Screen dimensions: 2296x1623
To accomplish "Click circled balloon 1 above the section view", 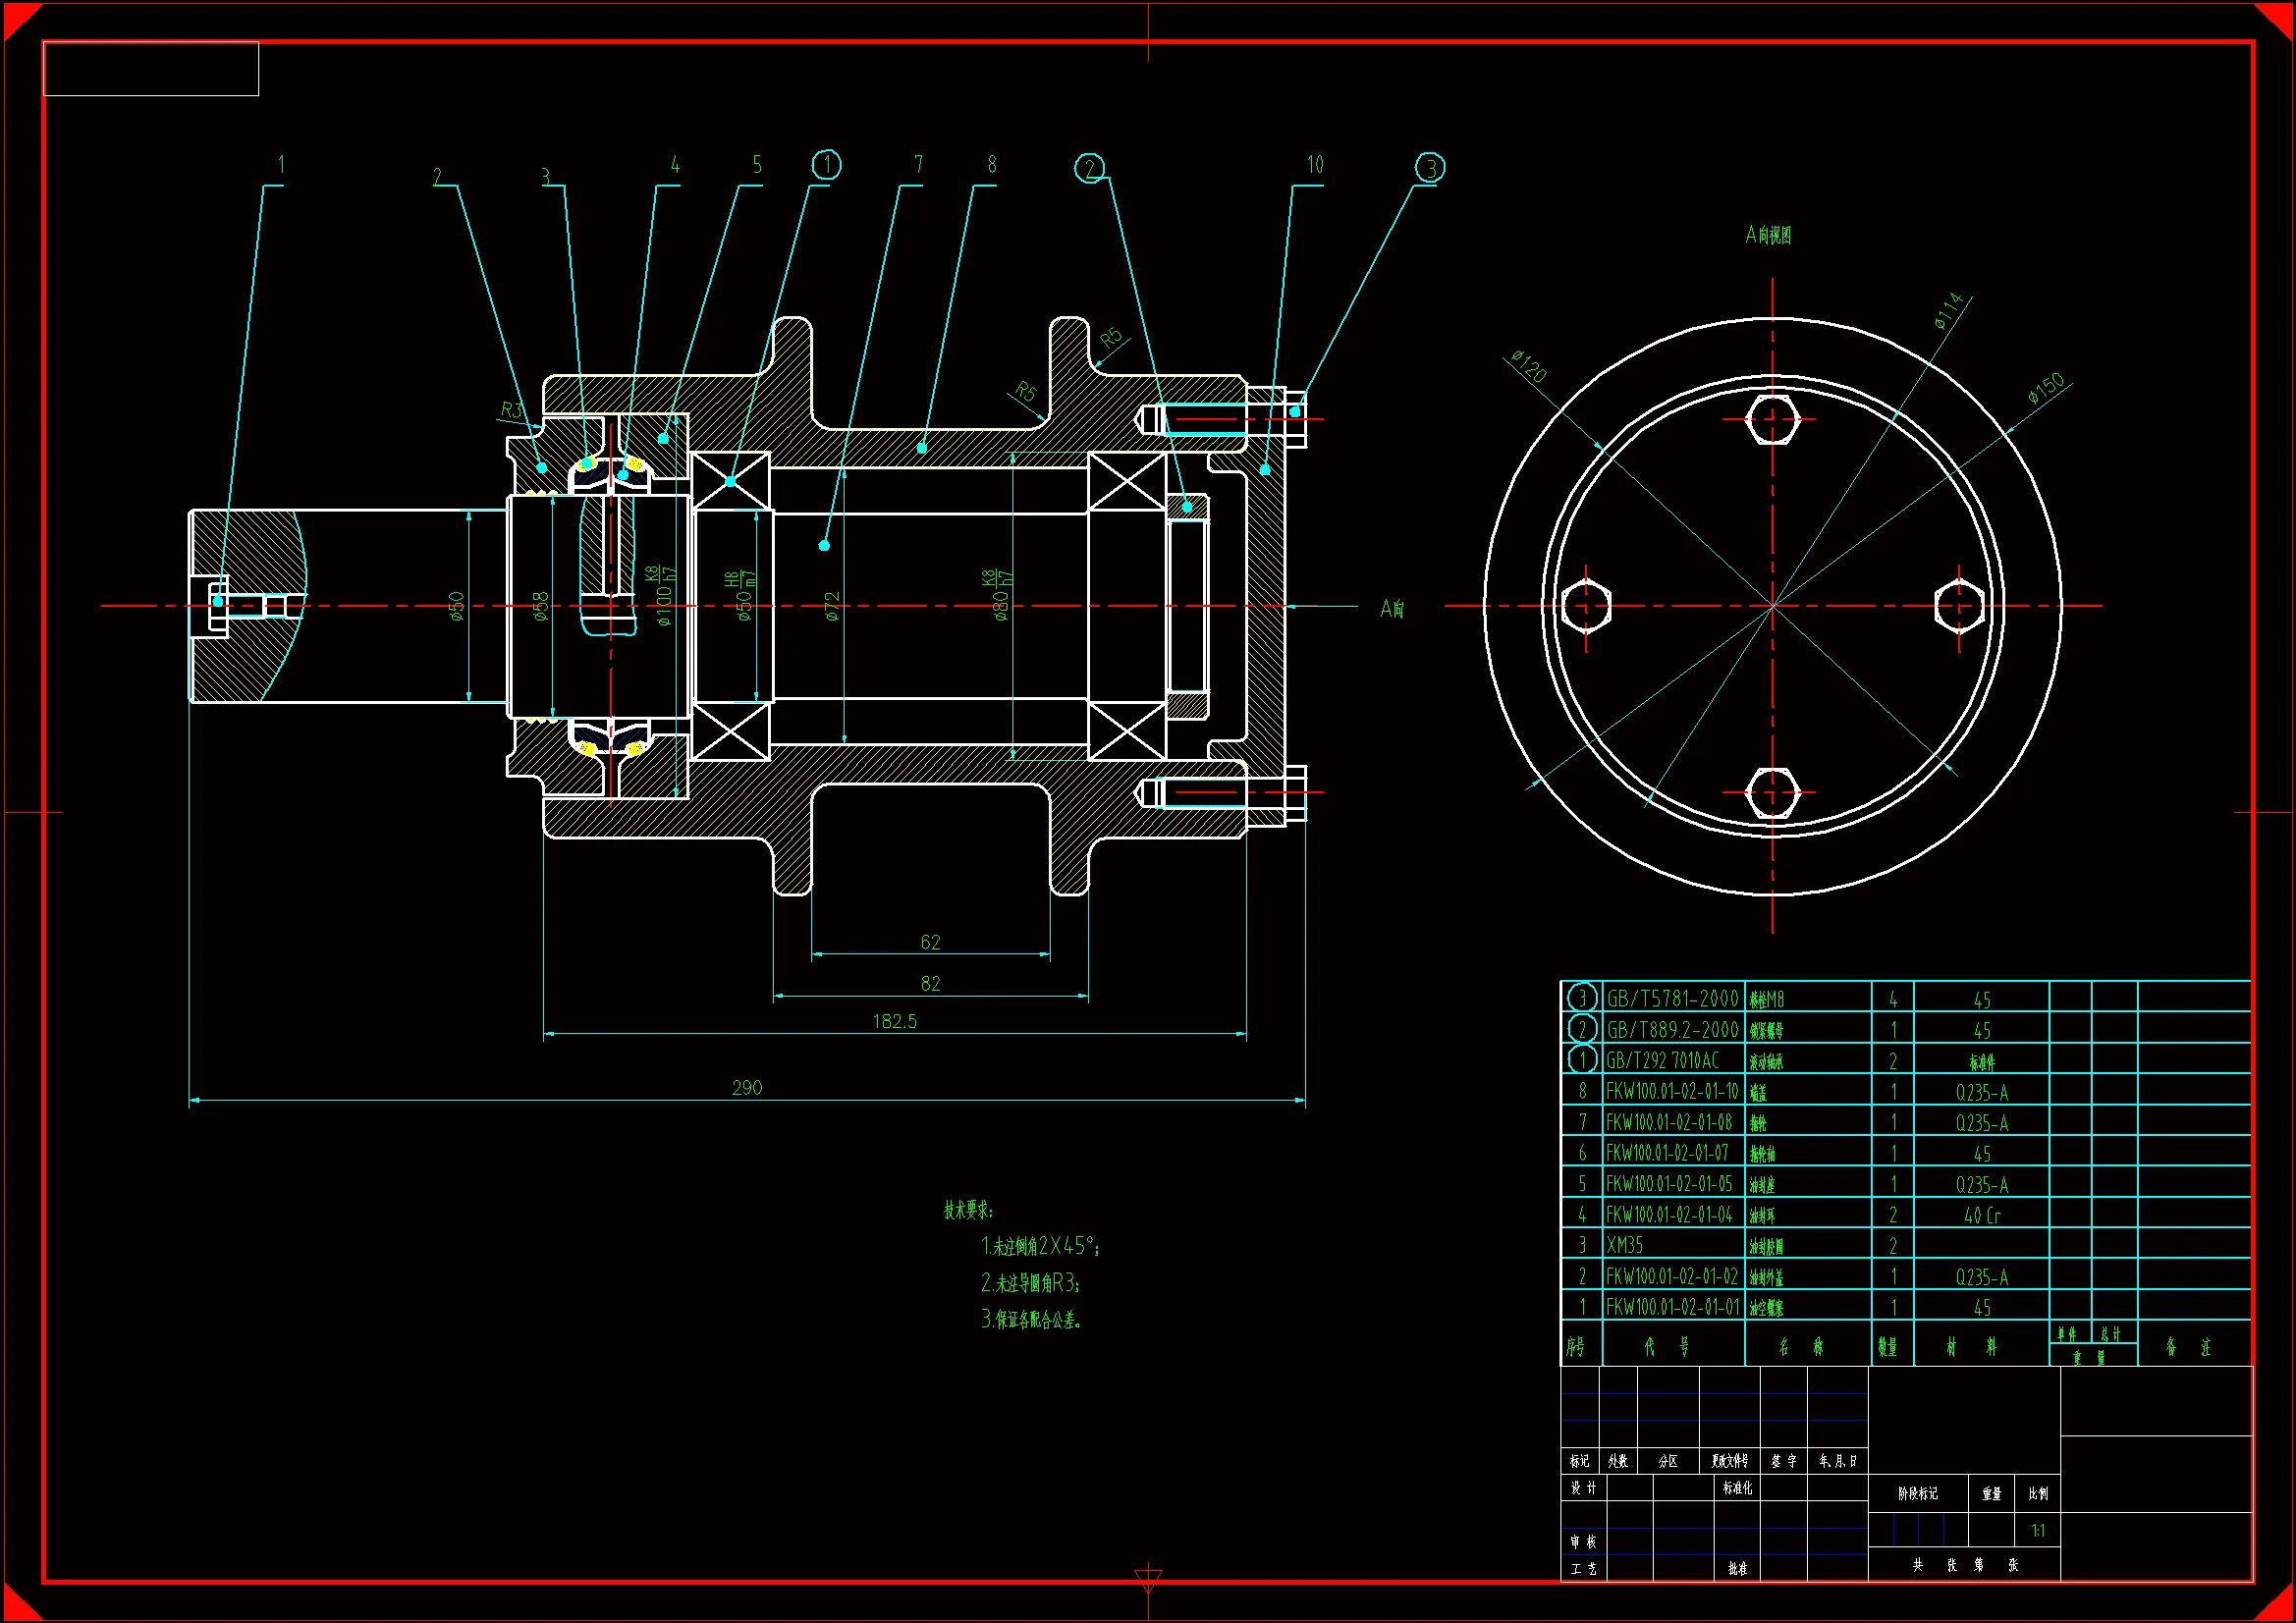I will click(x=826, y=165).
